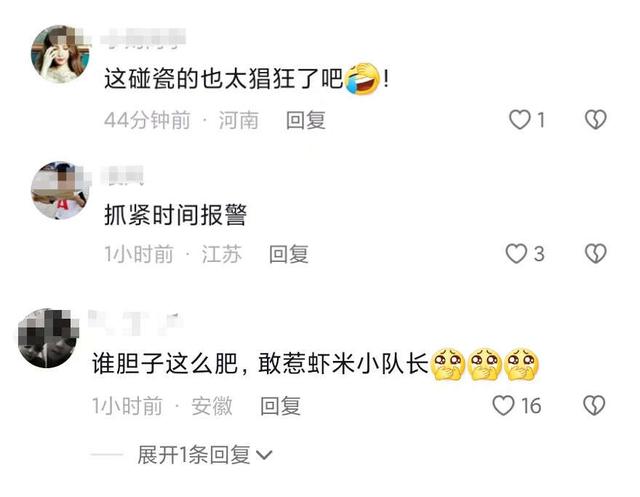
Task: Reply to the 江苏 comment
Action: pyautogui.click(x=289, y=254)
